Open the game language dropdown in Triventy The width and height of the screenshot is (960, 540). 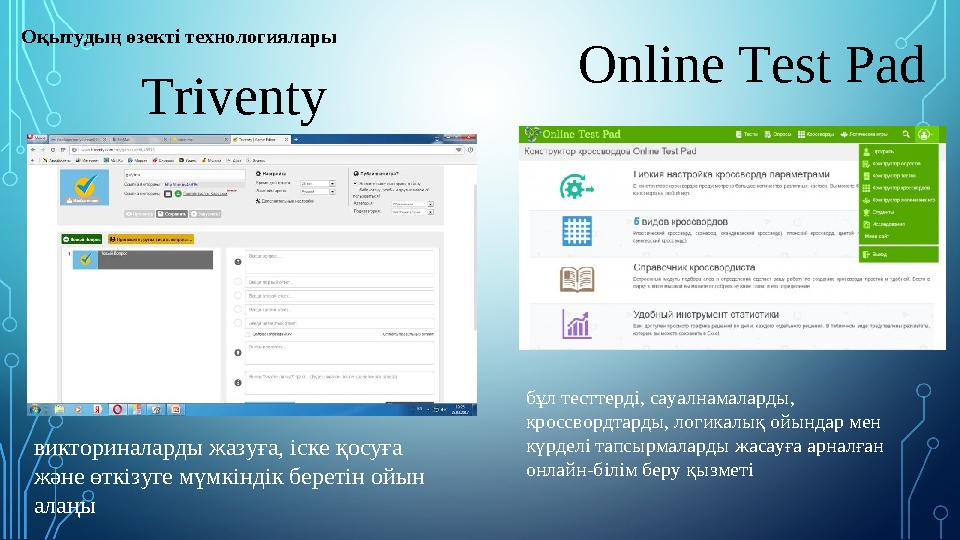click(317, 192)
